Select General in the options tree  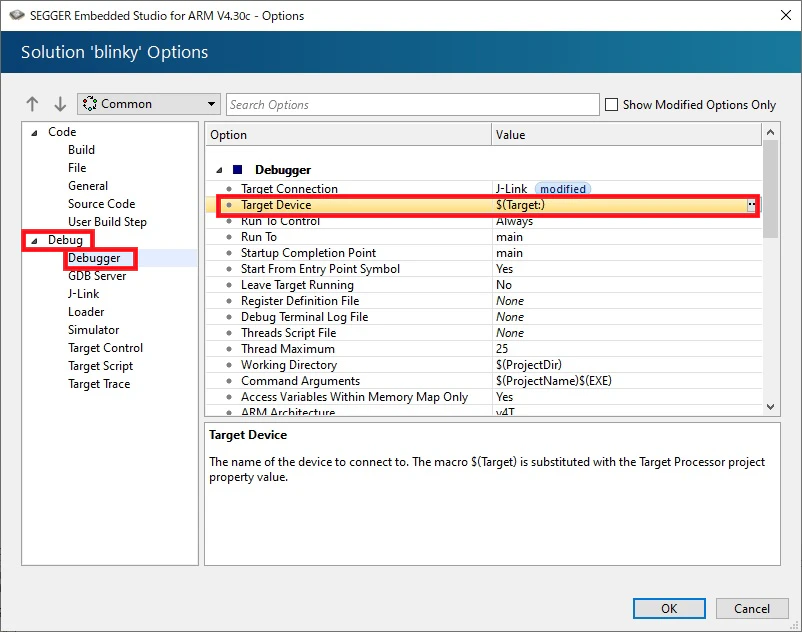click(x=88, y=186)
